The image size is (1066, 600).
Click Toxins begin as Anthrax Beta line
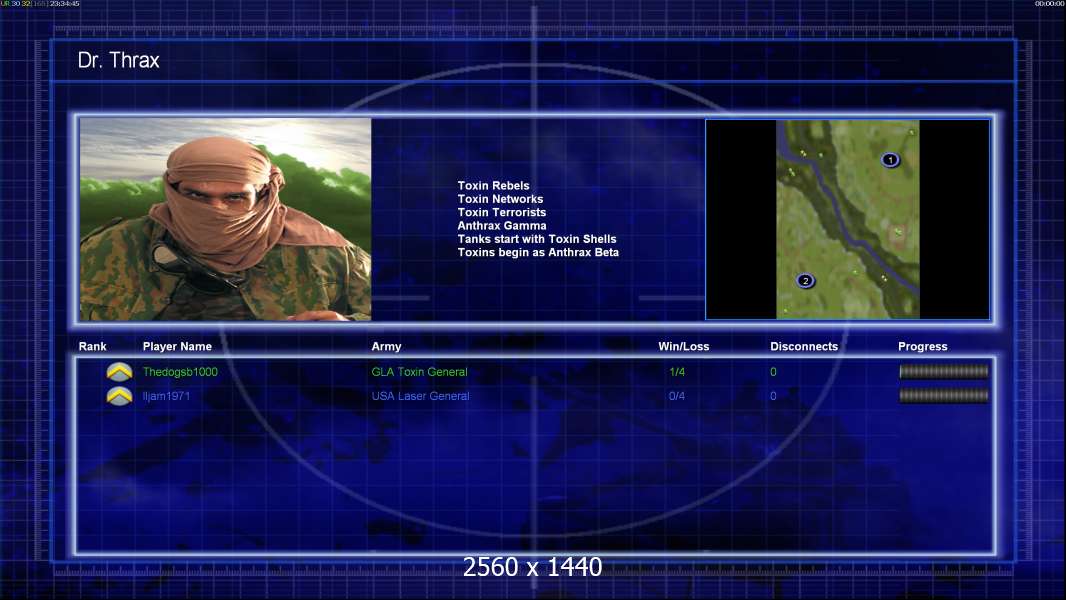pyautogui.click(x=538, y=252)
